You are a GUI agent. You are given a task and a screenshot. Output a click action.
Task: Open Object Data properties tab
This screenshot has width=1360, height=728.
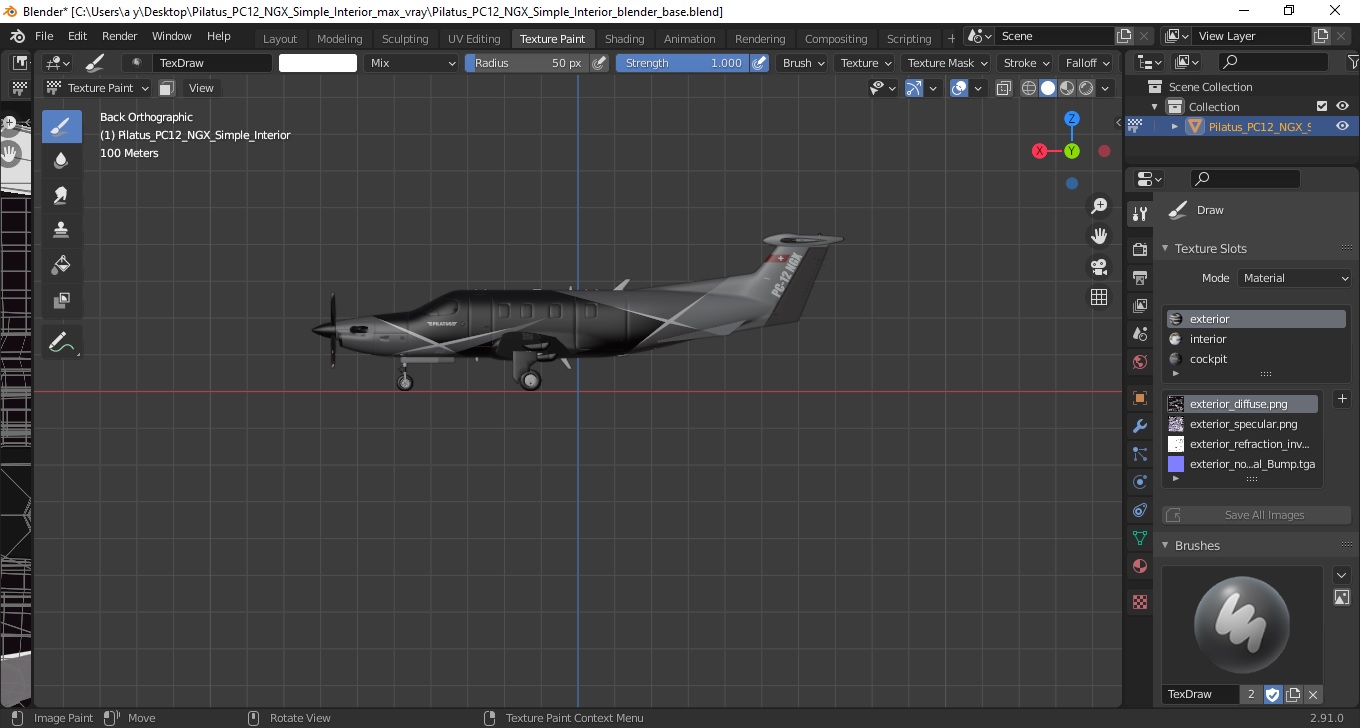(x=1139, y=538)
